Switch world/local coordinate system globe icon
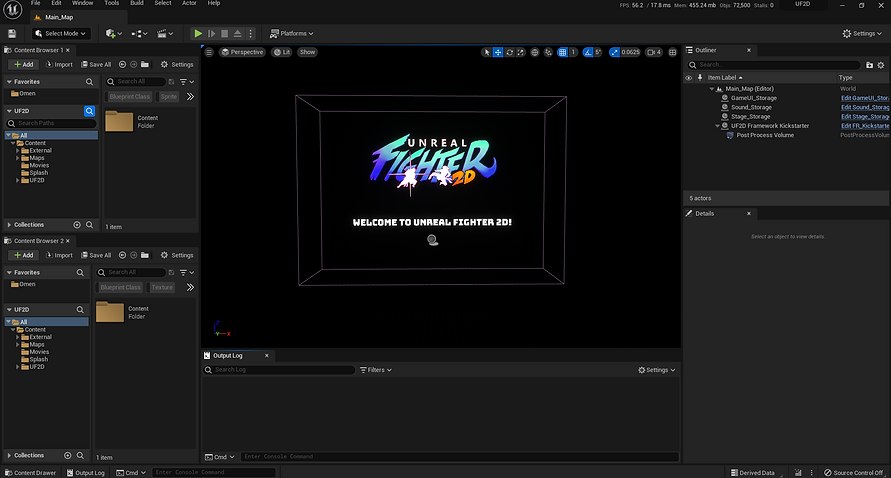Image resolution: width=891 pixels, height=478 pixels. pyautogui.click(x=535, y=52)
